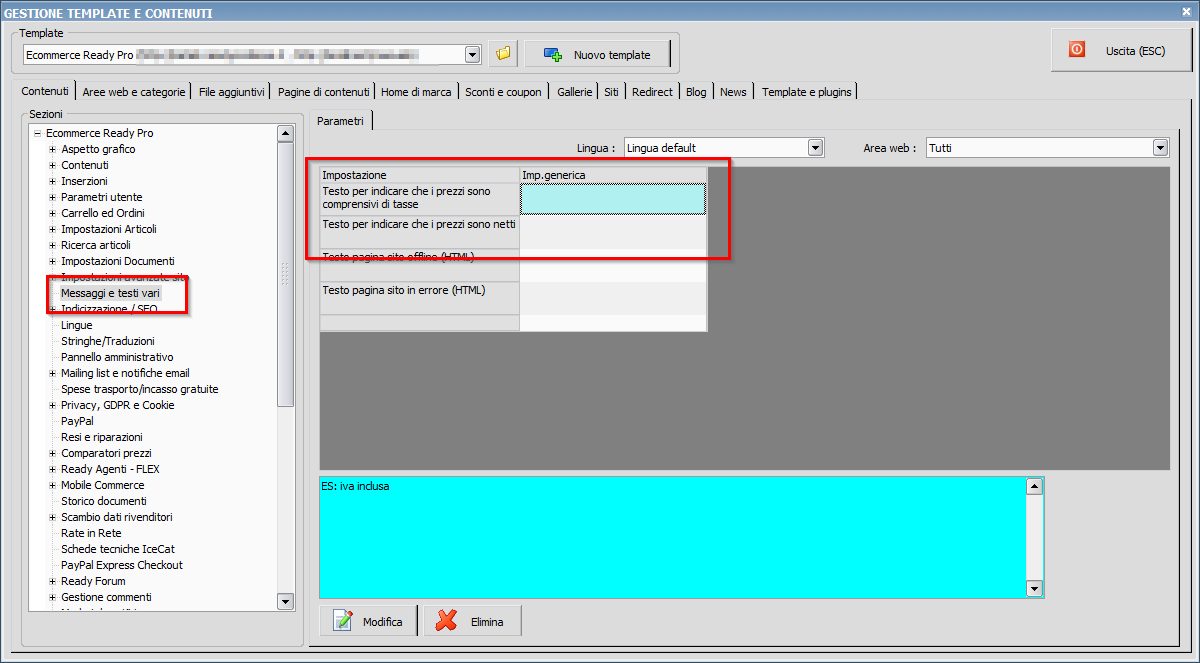The width and height of the screenshot is (1200, 663).
Task: Click the cyan text area scroll-down arrow
Action: (1035, 589)
